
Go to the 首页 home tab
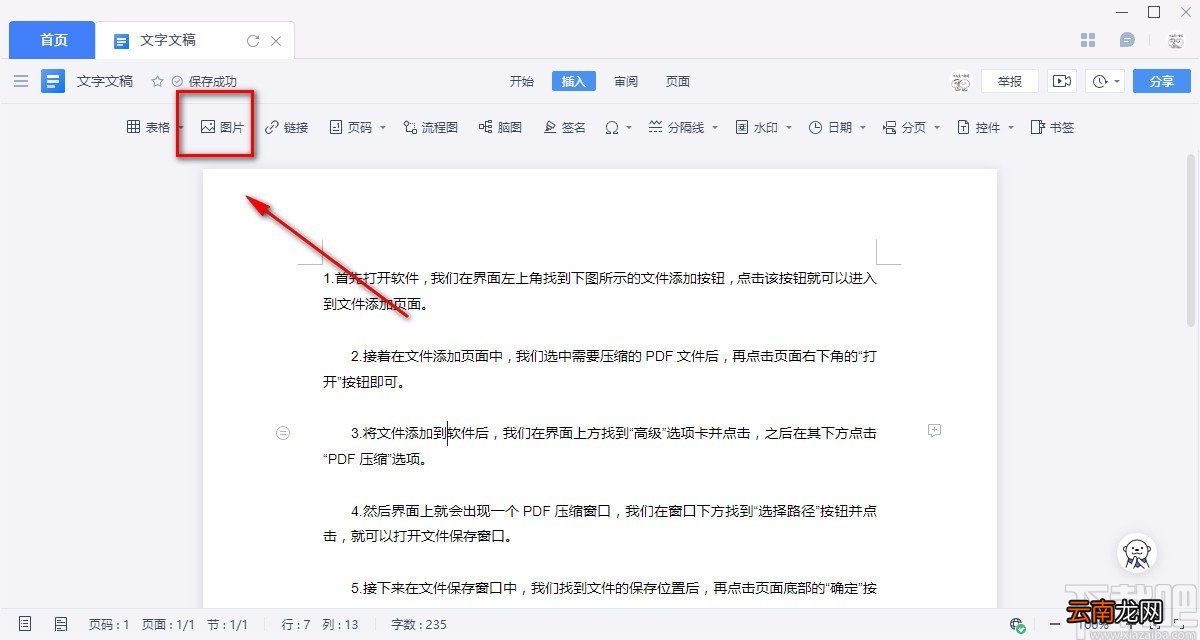click(x=53, y=40)
